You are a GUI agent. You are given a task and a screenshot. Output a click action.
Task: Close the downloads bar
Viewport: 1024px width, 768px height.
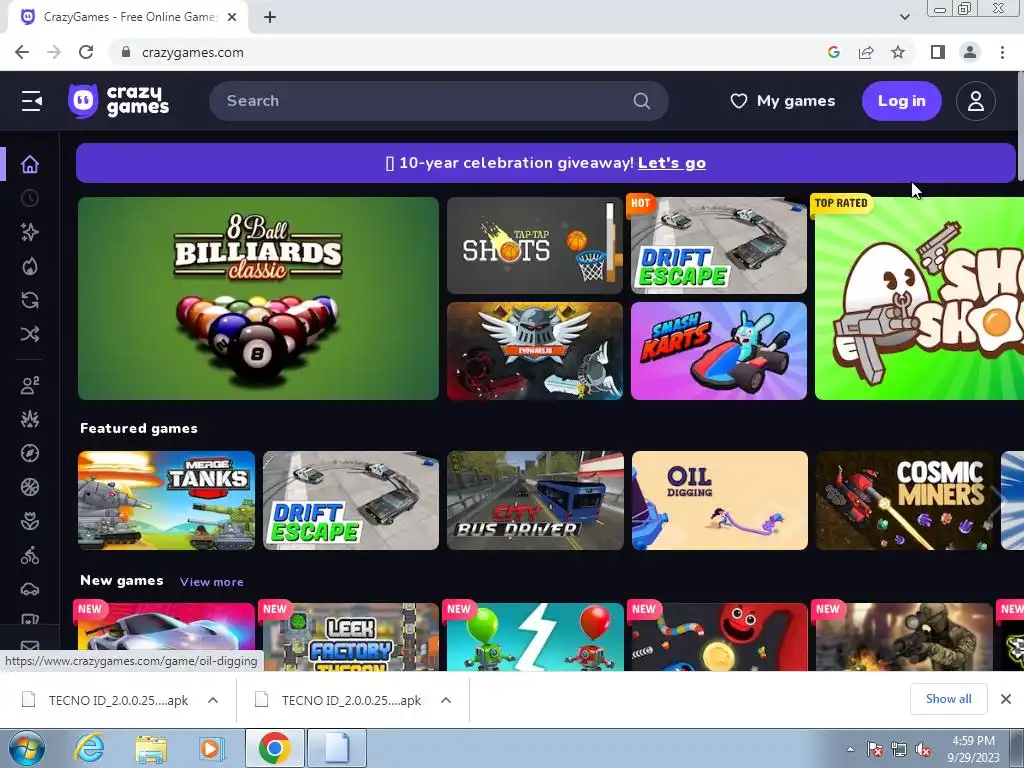[1006, 699]
